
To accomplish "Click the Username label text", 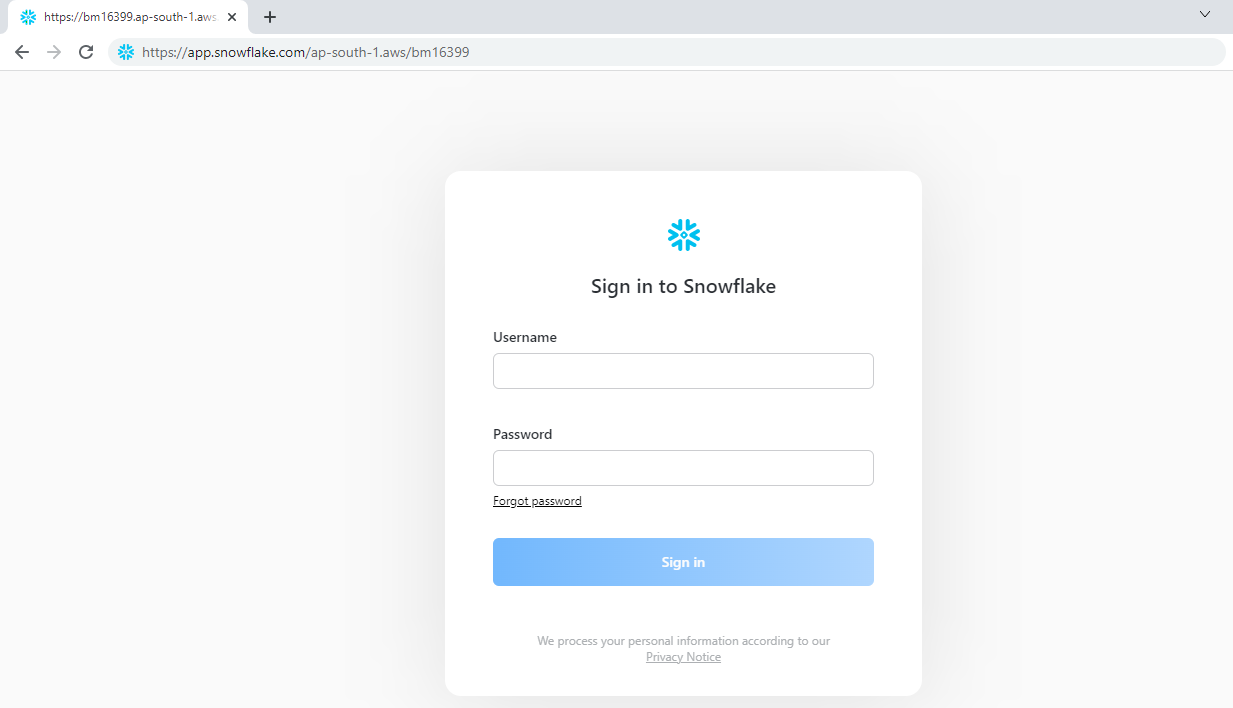I will pos(525,337).
